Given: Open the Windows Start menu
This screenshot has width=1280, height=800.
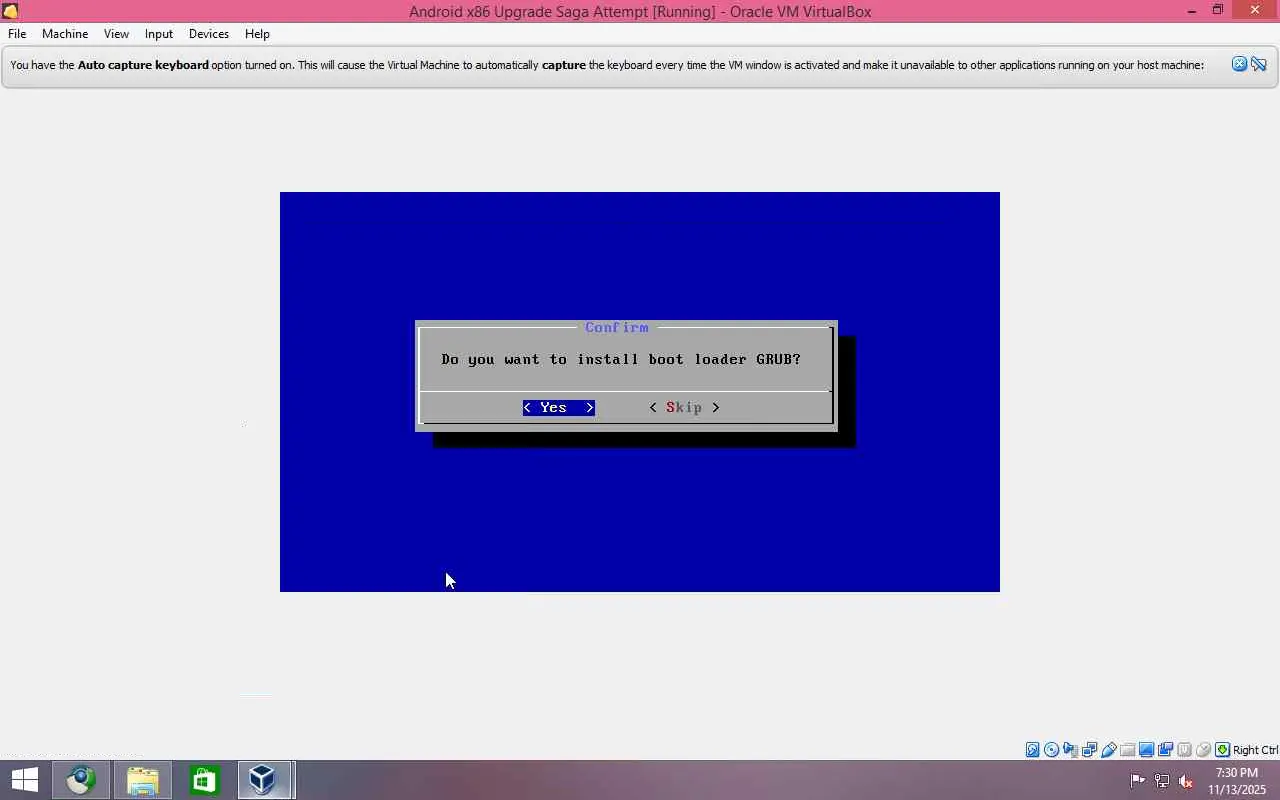Looking at the screenshot, I should tap(25, 780).
